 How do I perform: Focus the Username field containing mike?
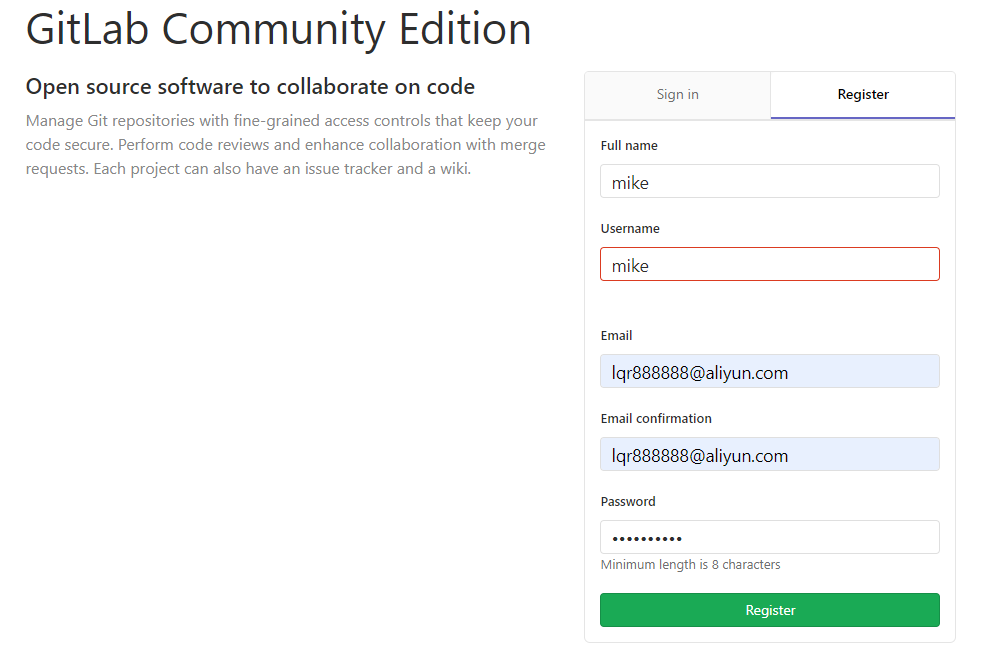770,264
